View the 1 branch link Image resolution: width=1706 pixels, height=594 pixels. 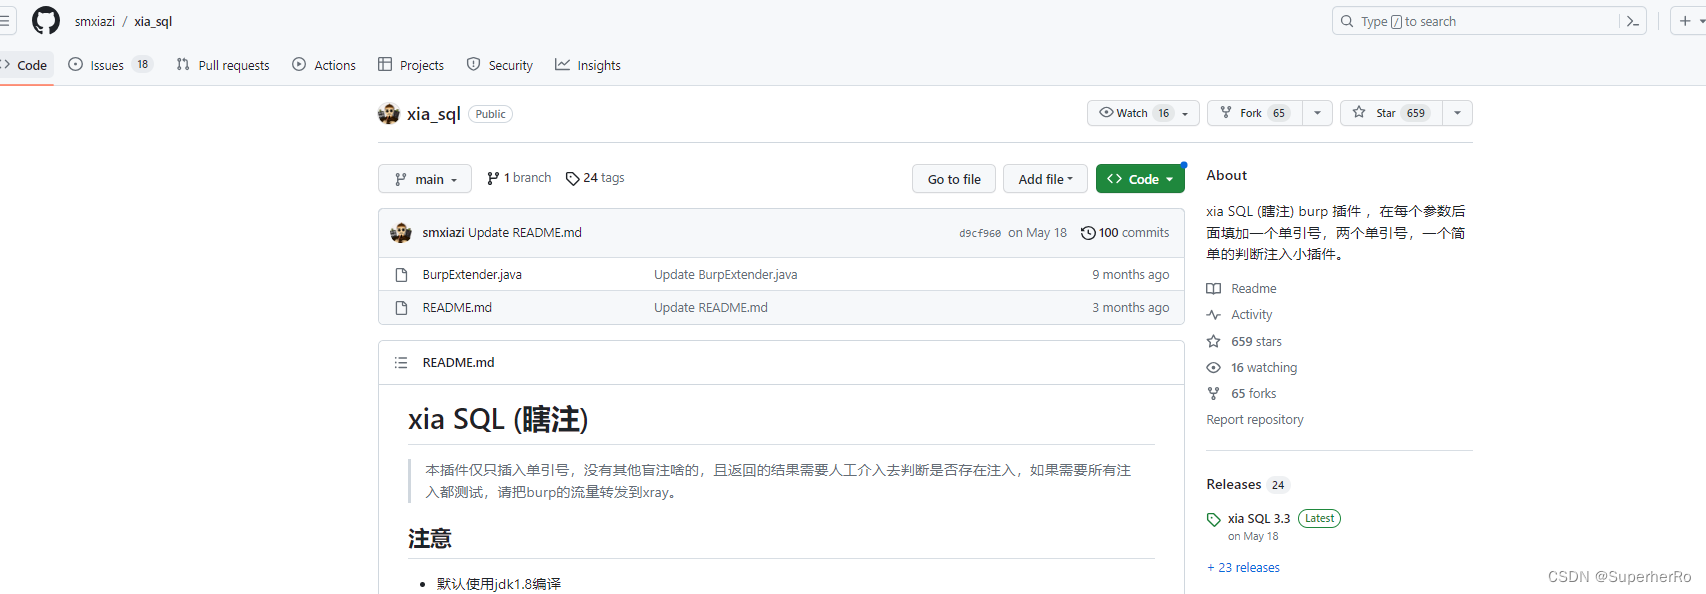tap(519, 178)
